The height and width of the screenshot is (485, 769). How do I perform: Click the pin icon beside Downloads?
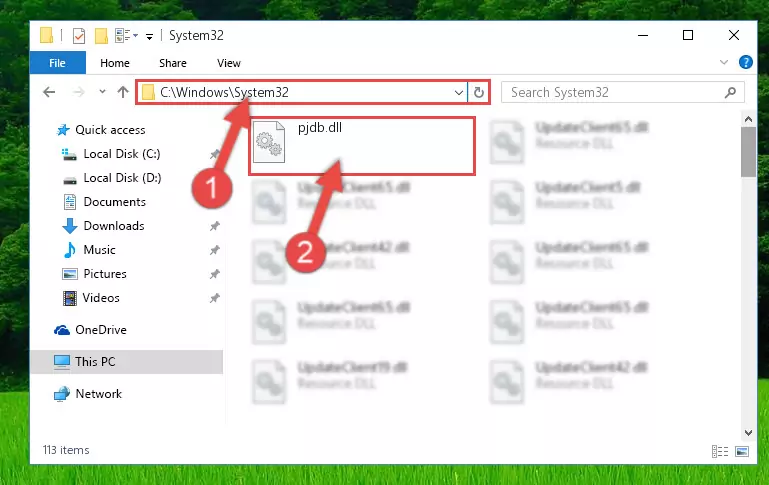point(214,226)
